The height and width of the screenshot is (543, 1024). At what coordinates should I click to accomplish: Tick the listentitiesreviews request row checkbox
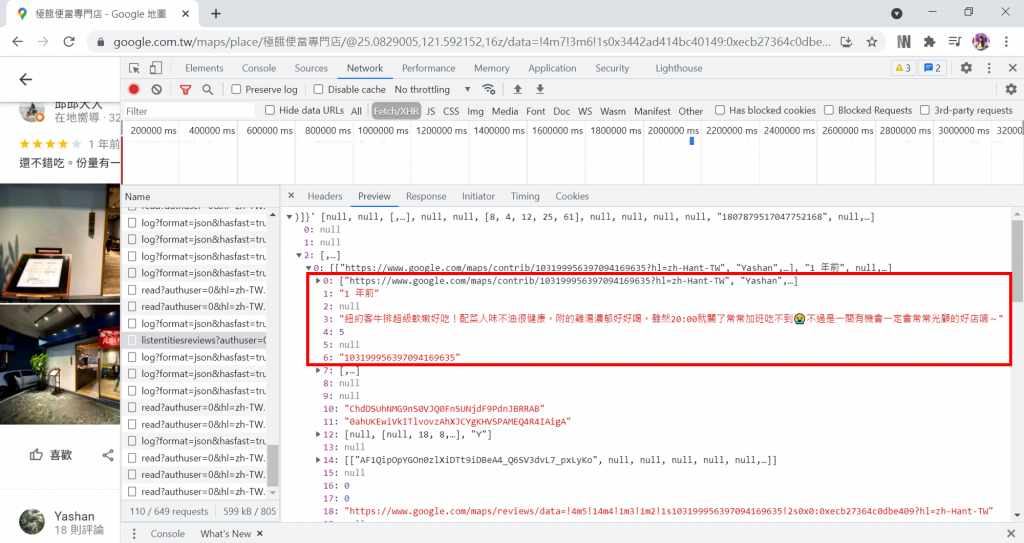[x=133, y=340]
